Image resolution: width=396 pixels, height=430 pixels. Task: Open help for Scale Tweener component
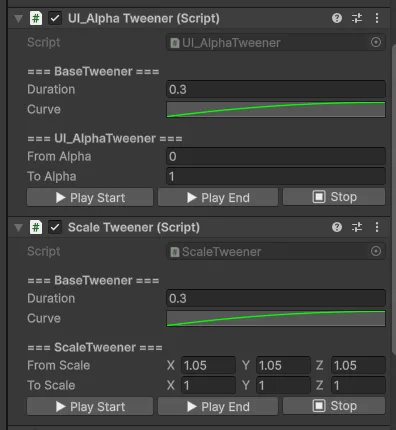click(x=337, y=227)
